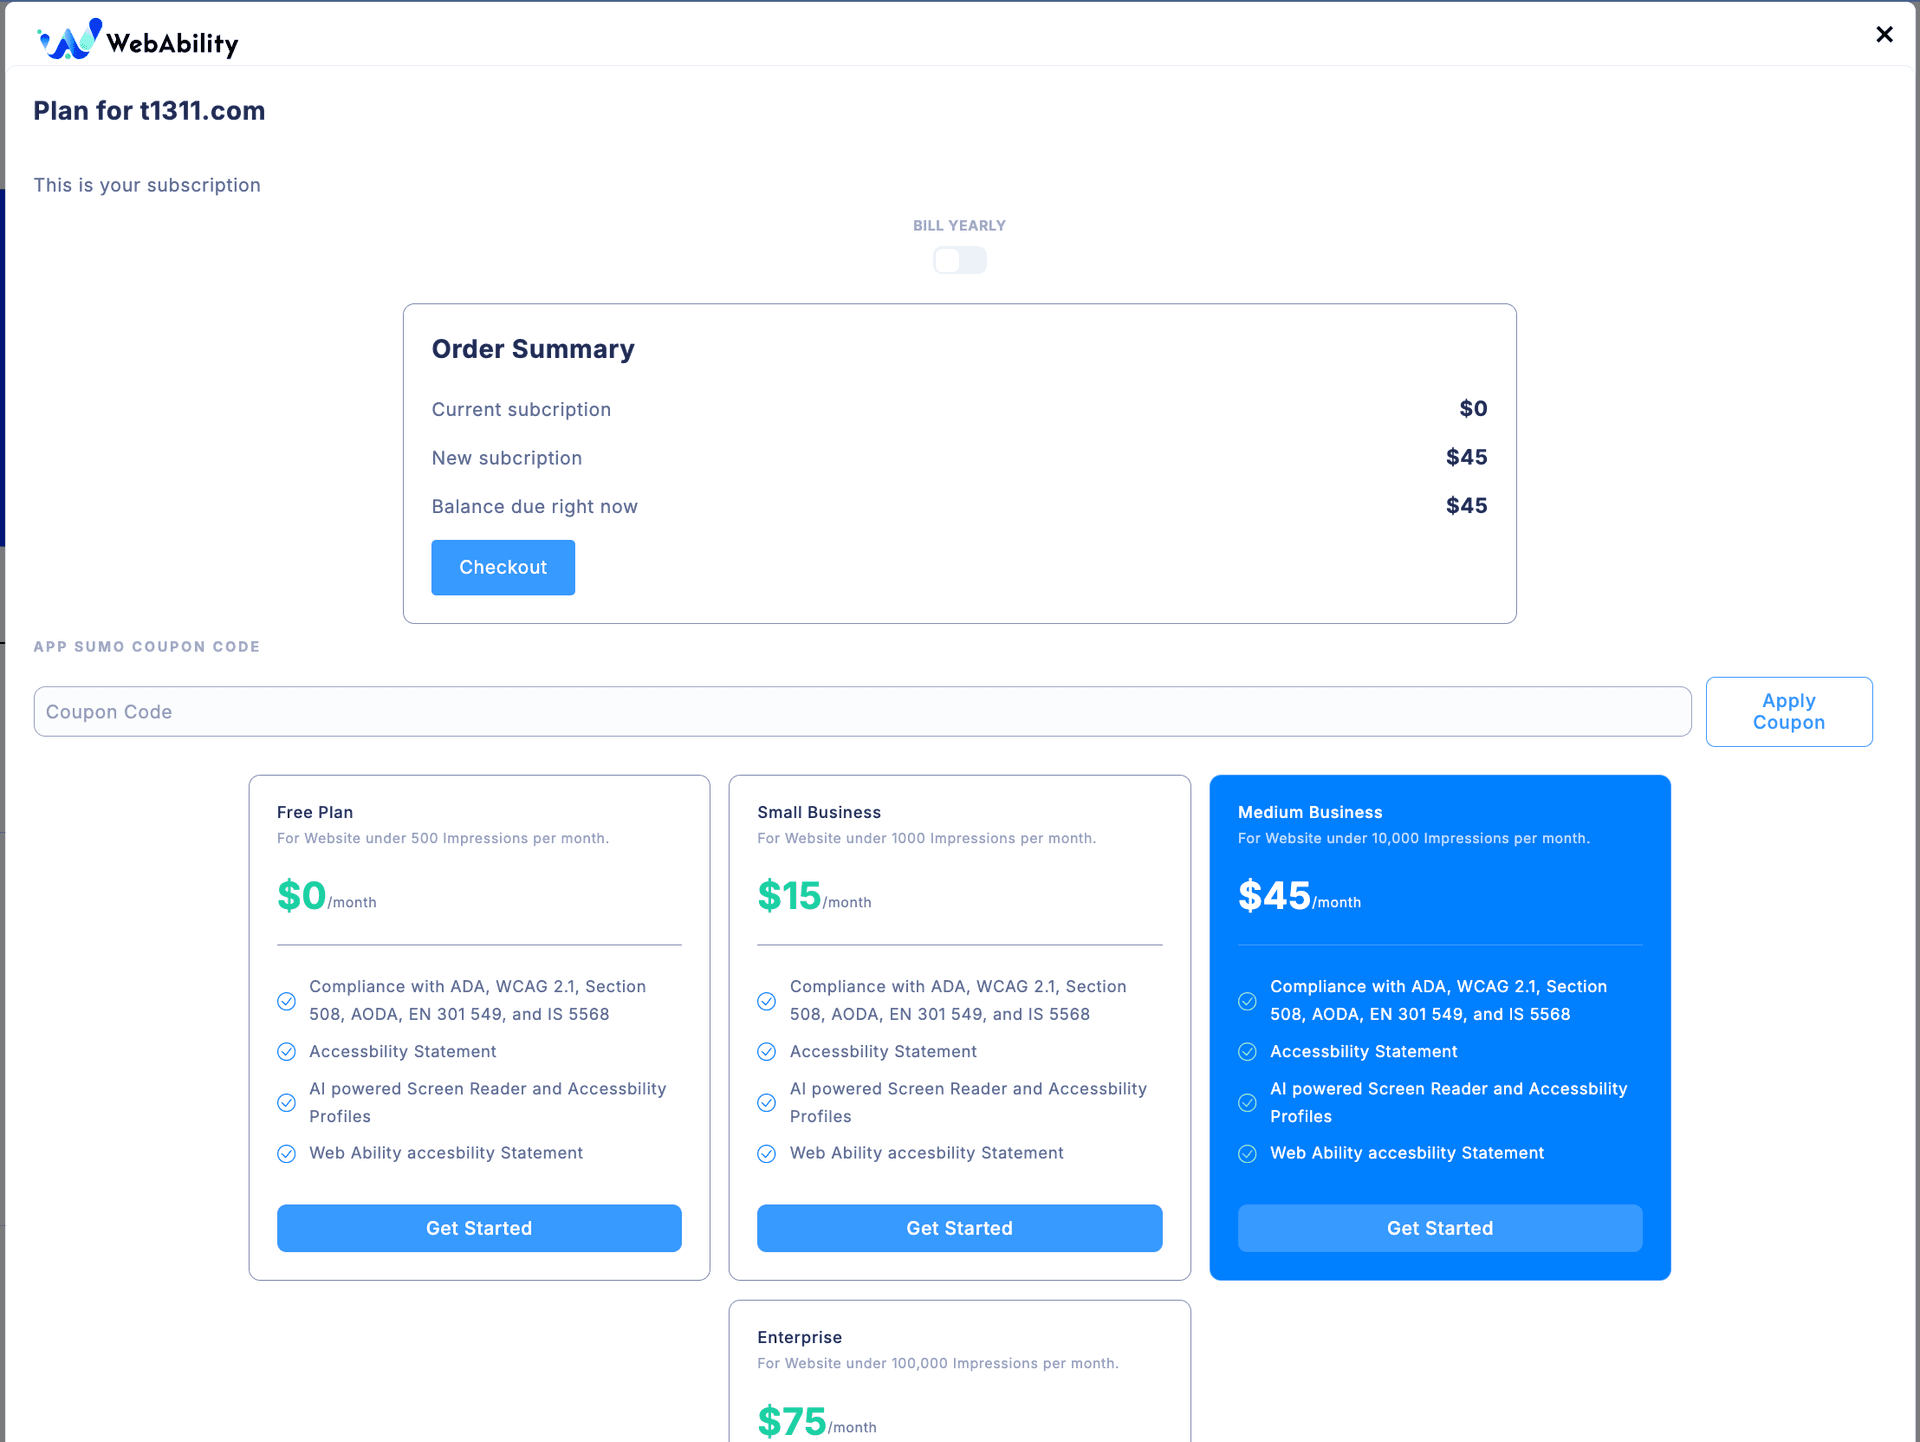The width and height of the screenshot is (1920, 1442).
Task: Click the $45 new subscription amount
Action: (x=1467, y=457)
